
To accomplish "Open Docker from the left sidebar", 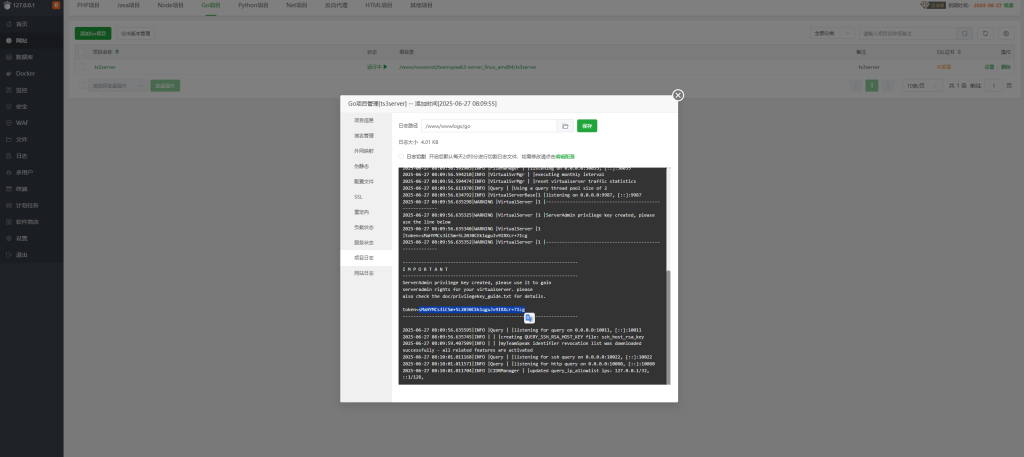I will pos(25,73).
